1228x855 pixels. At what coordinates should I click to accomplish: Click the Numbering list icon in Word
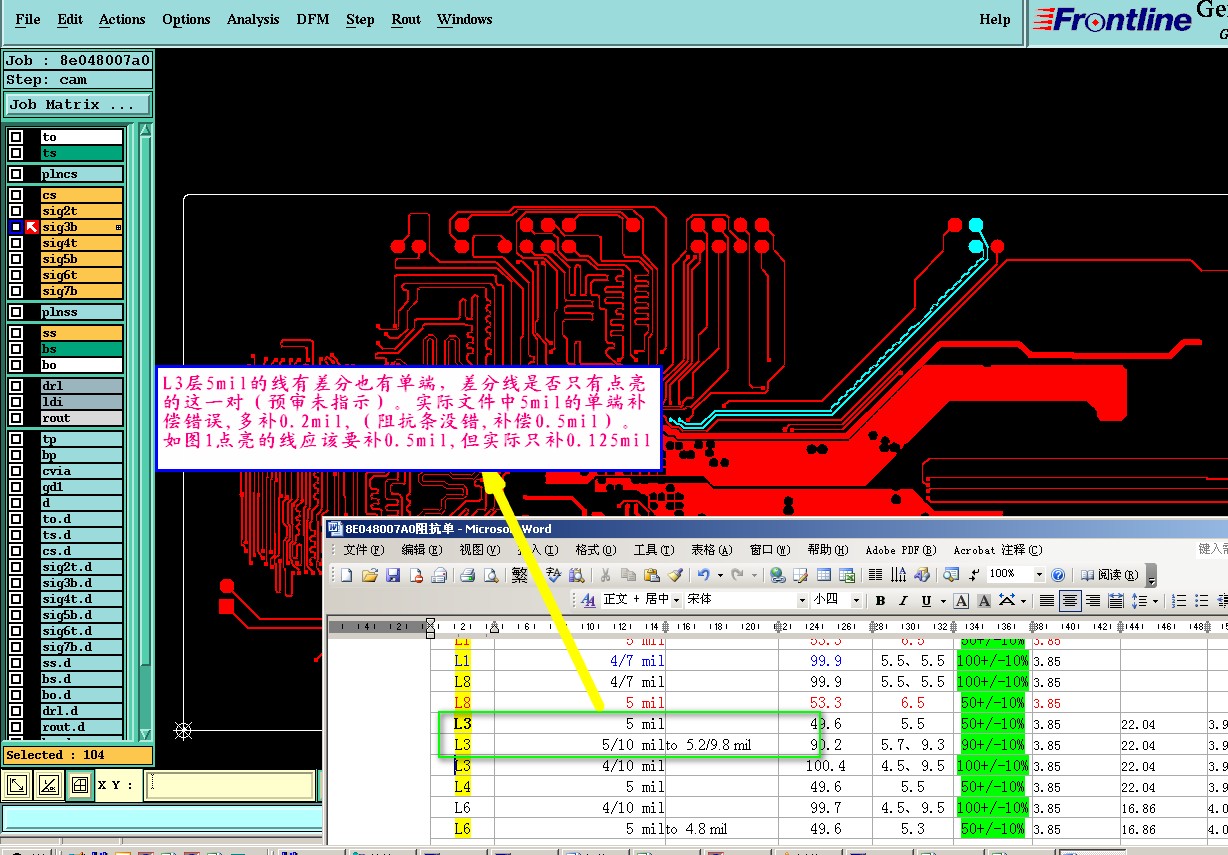point(1179,601)
